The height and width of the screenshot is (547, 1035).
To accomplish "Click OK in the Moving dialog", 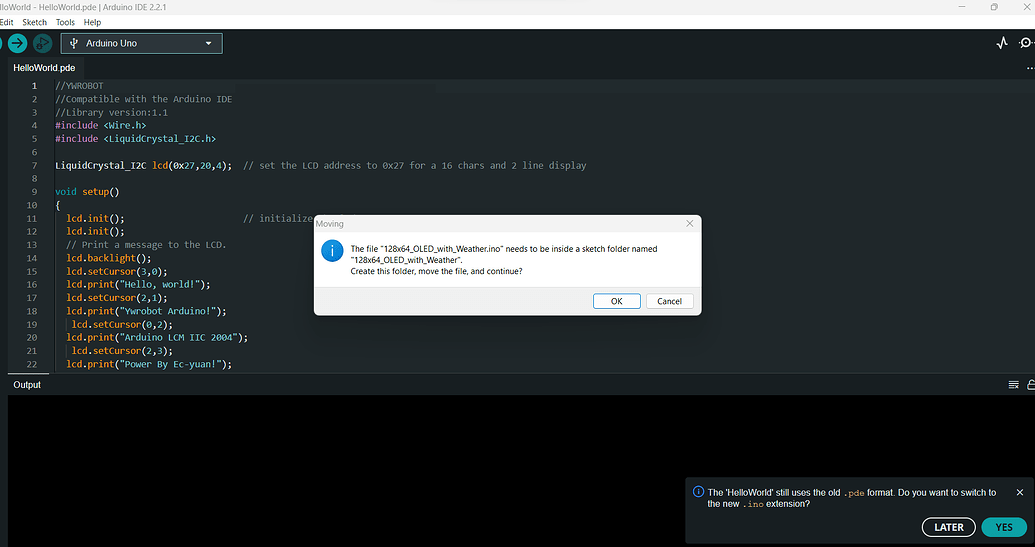I will pos(617,301).
